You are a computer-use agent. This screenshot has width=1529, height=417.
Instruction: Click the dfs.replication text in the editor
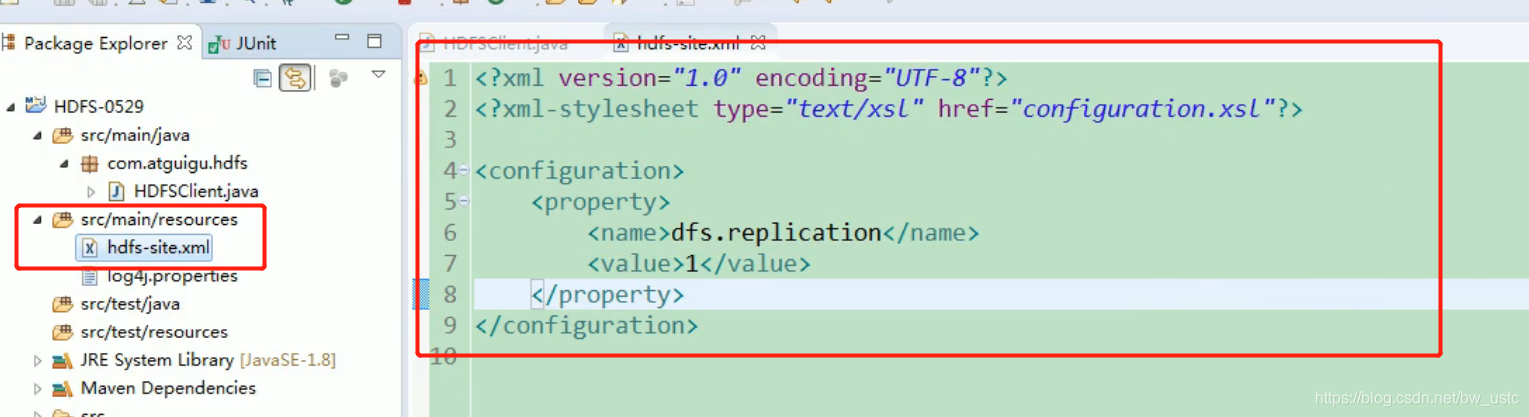pos(776,233)
